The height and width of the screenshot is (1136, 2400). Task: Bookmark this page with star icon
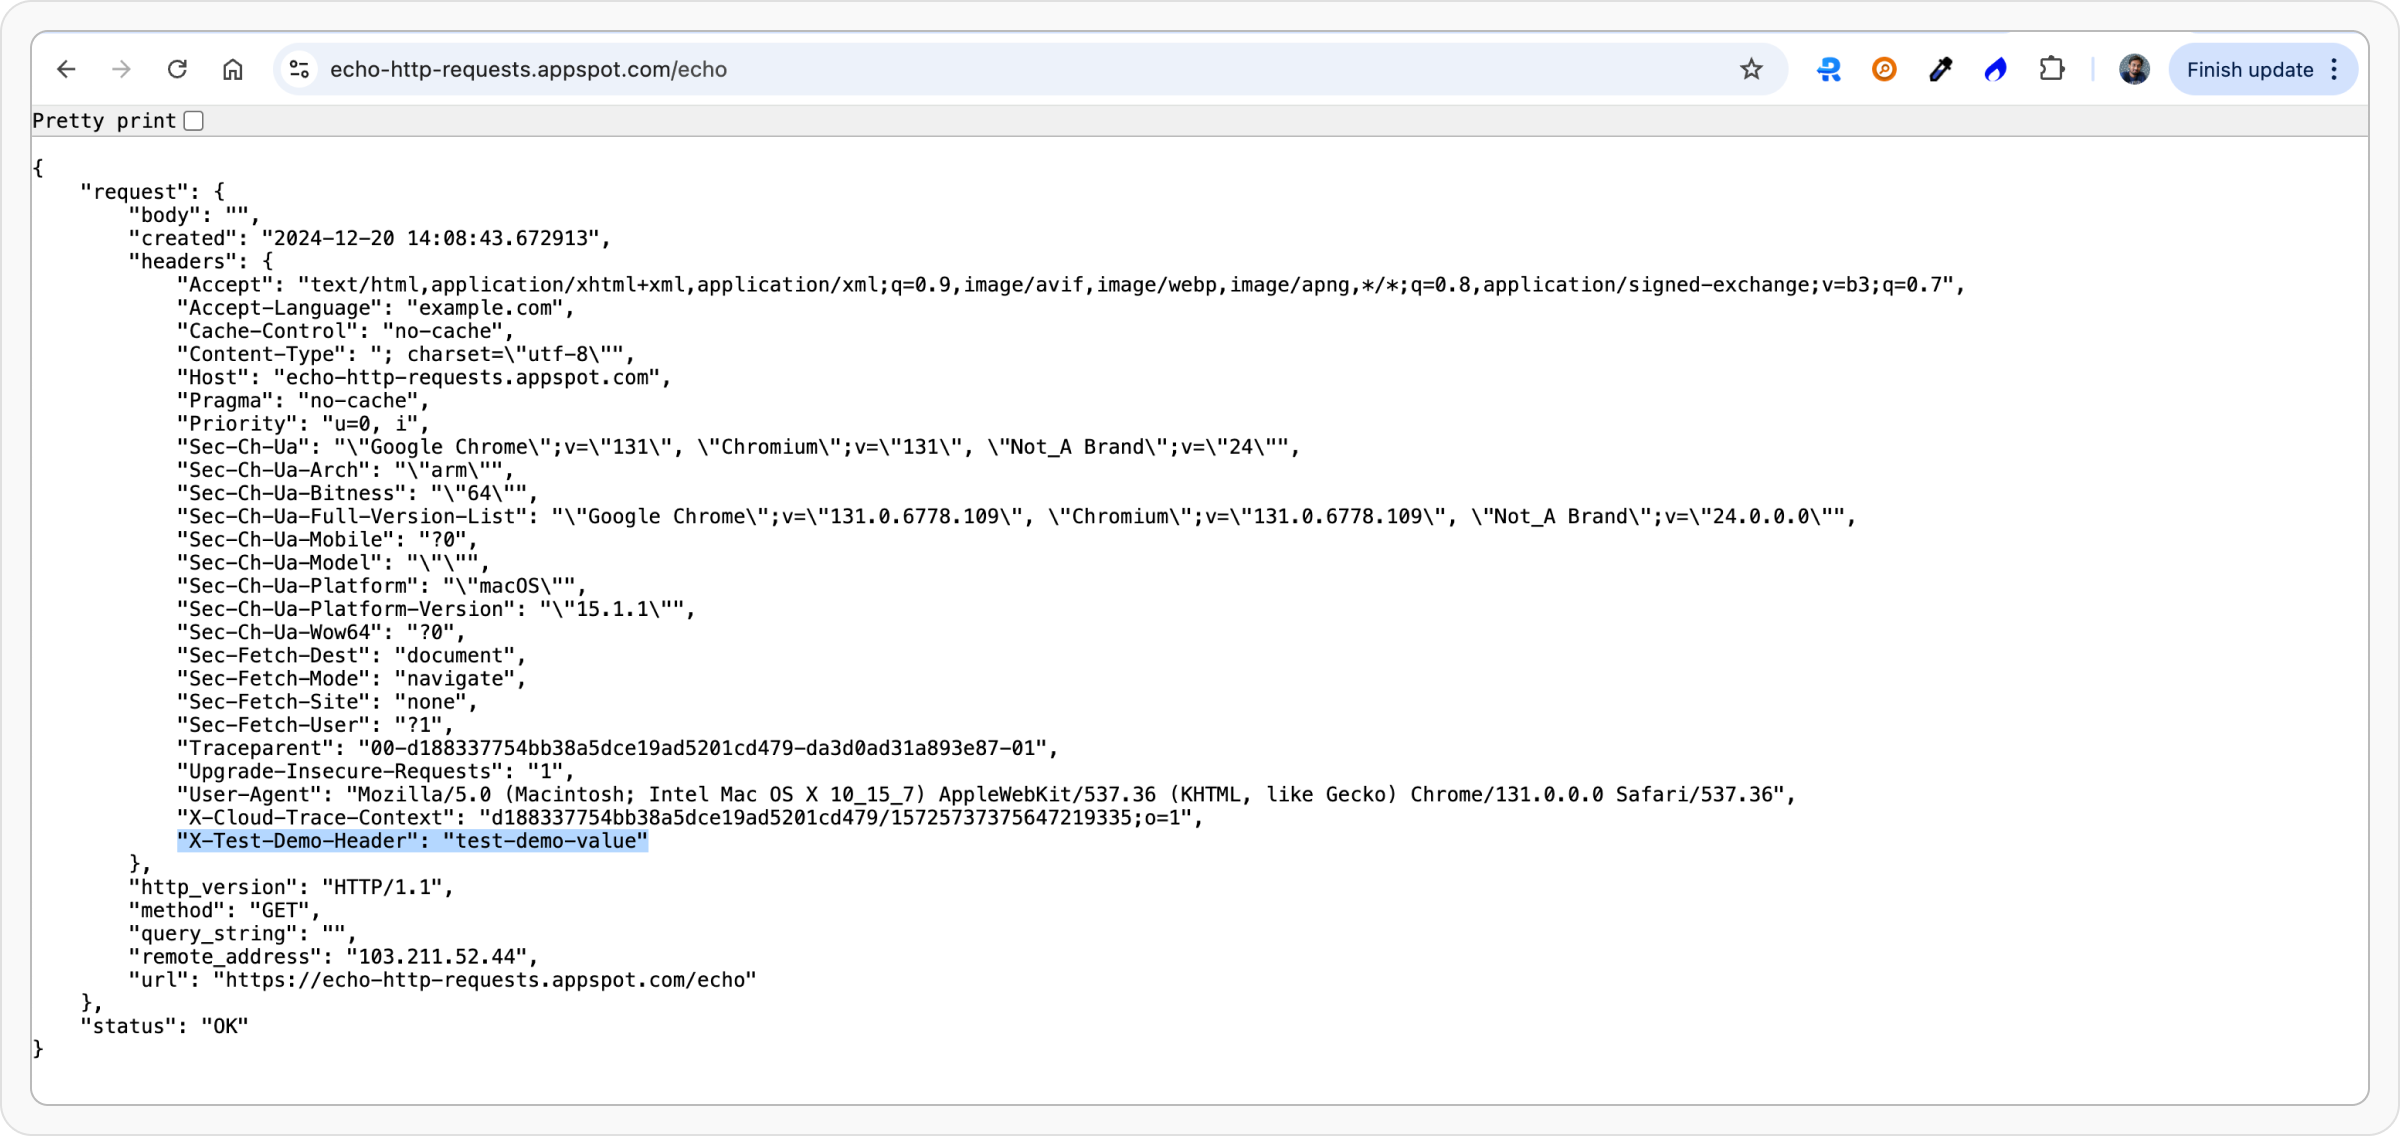pos(1750,69)
